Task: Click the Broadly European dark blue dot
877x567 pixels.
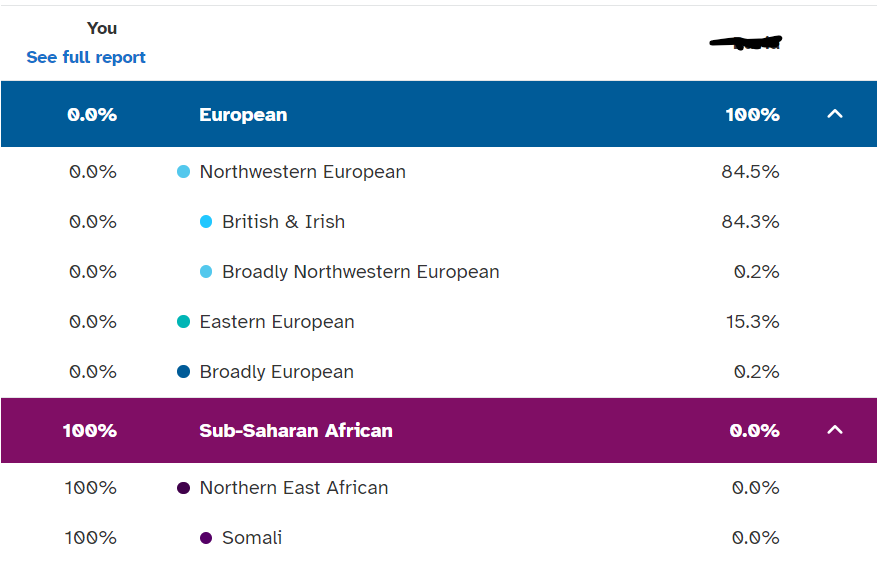Action: click(183, 372)
